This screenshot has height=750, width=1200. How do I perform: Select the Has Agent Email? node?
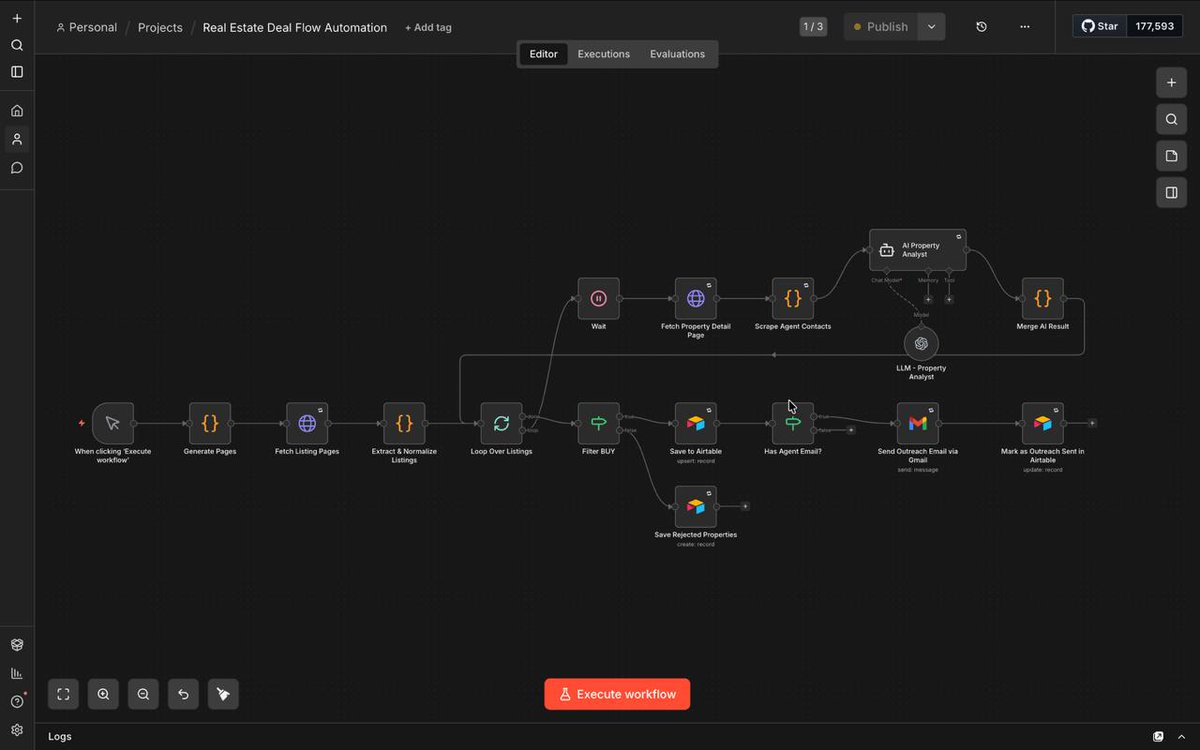pos(793,424)
